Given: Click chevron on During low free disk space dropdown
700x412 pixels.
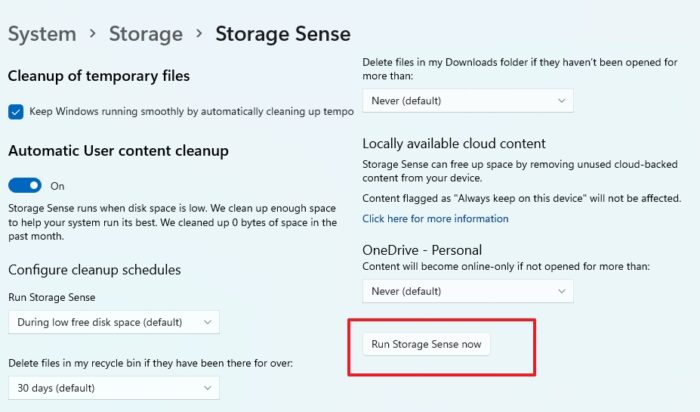Looking at the screenshot, I should [x=208, y=322].
